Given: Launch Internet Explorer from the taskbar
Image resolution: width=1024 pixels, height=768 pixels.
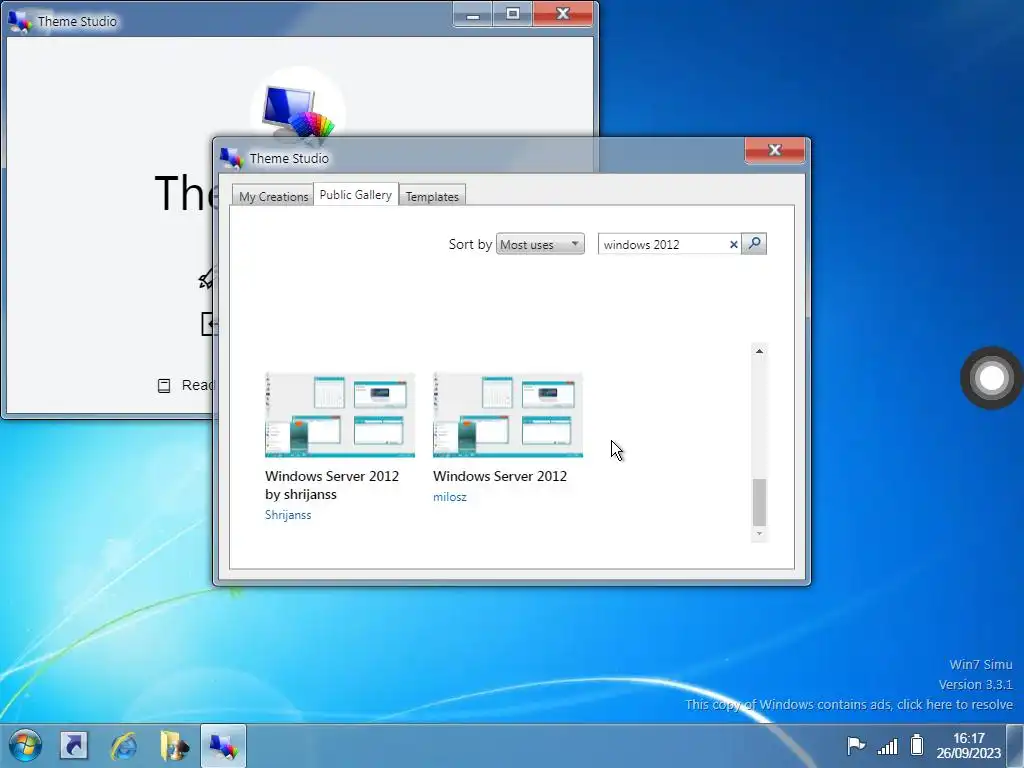Looking at the screenshot, I should pyautogui.click(x=123, y=746).
